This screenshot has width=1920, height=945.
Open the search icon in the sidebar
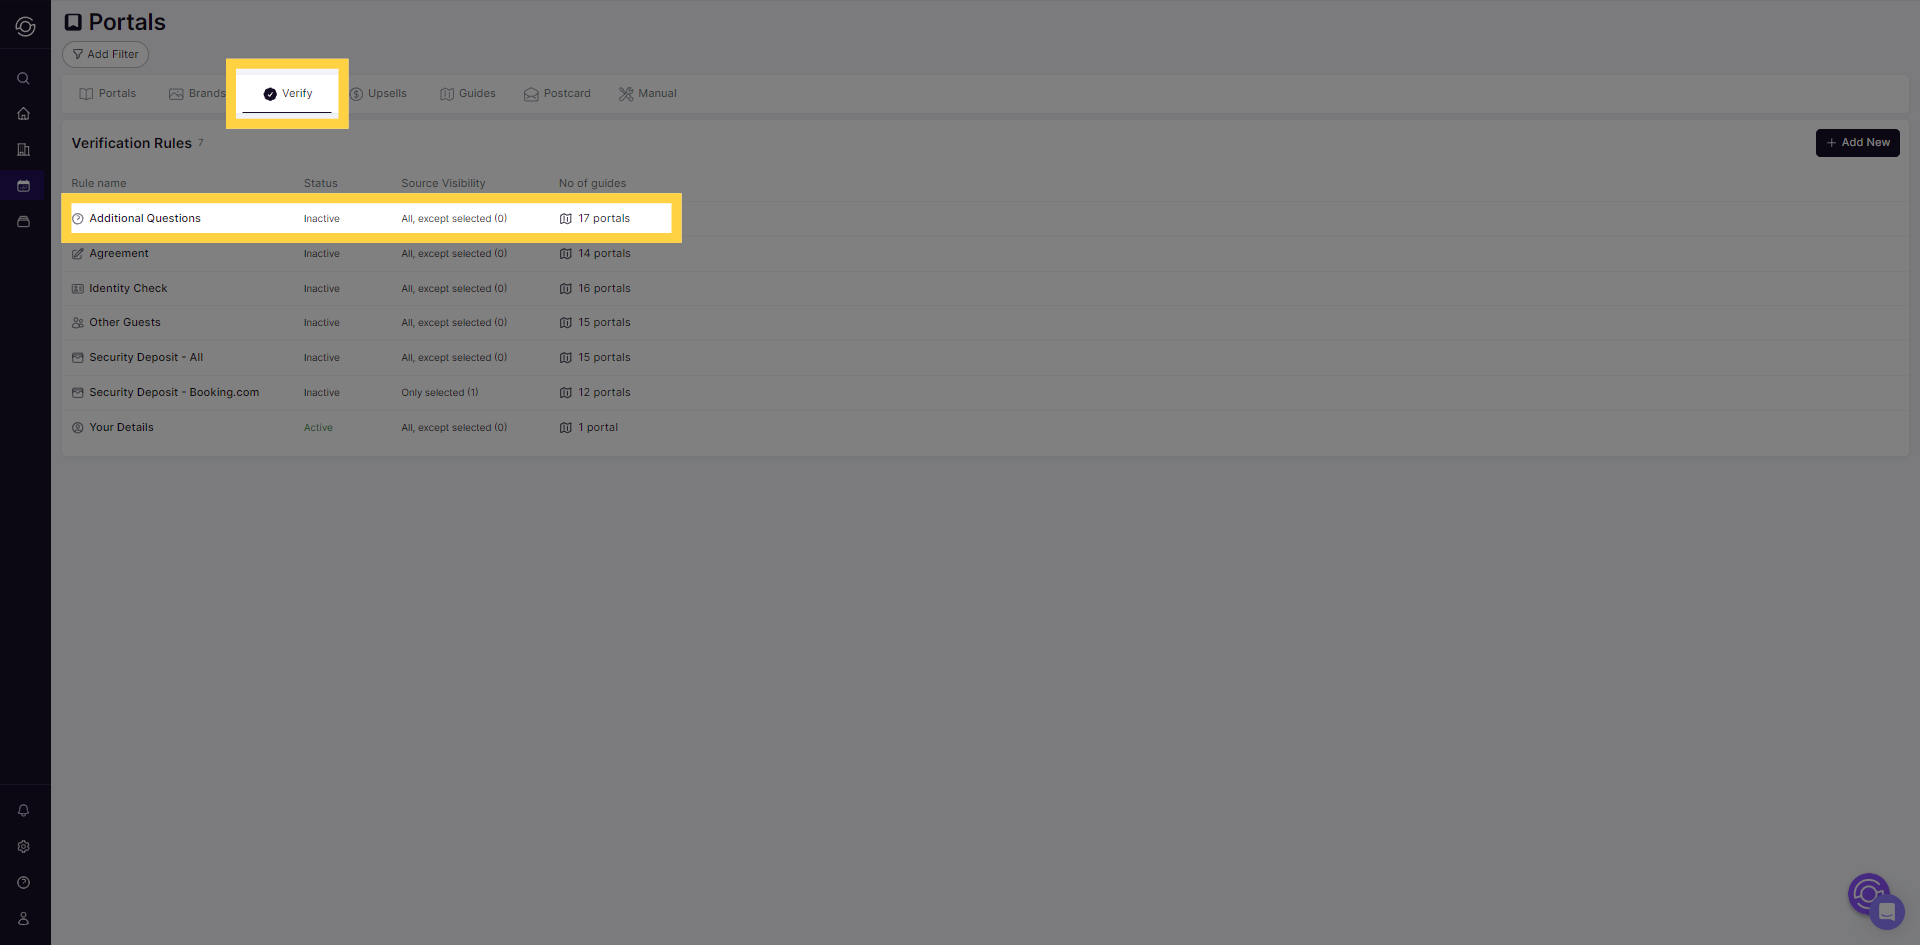coord(24,78)
